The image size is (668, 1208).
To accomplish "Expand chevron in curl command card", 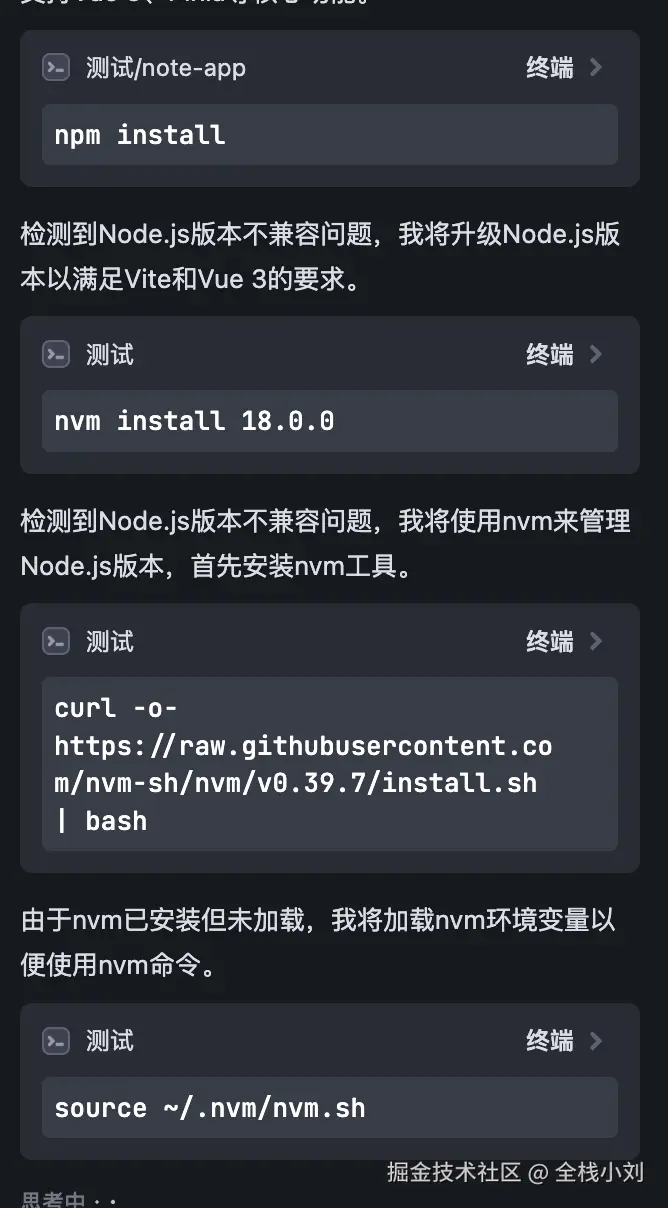I will click(x=596, y=641).
